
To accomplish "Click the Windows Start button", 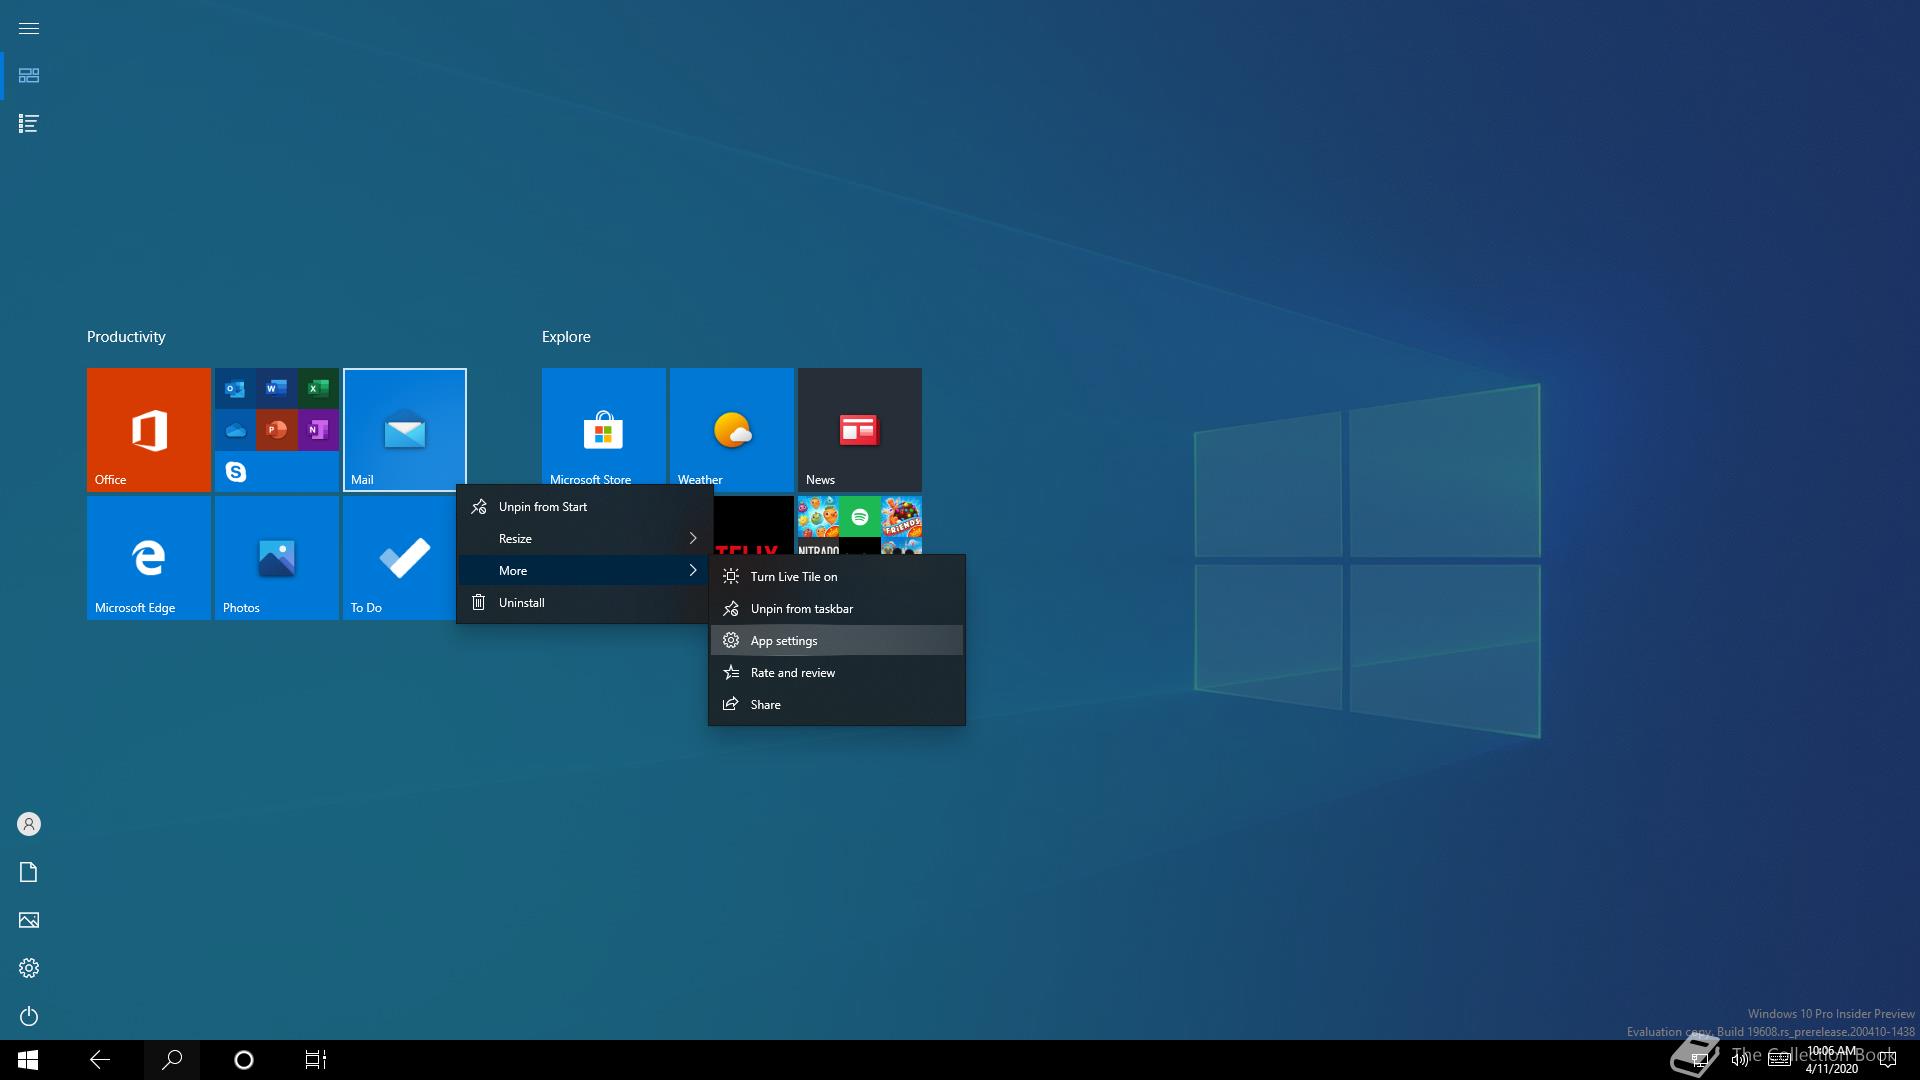I will coord(28,1060).
